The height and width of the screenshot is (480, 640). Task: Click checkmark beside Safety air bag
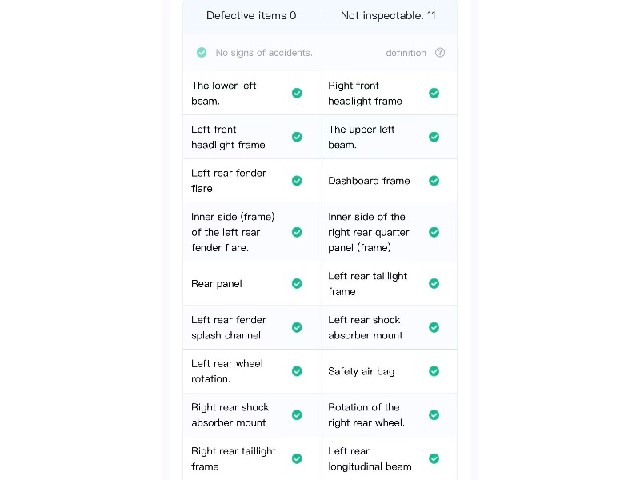434,371
